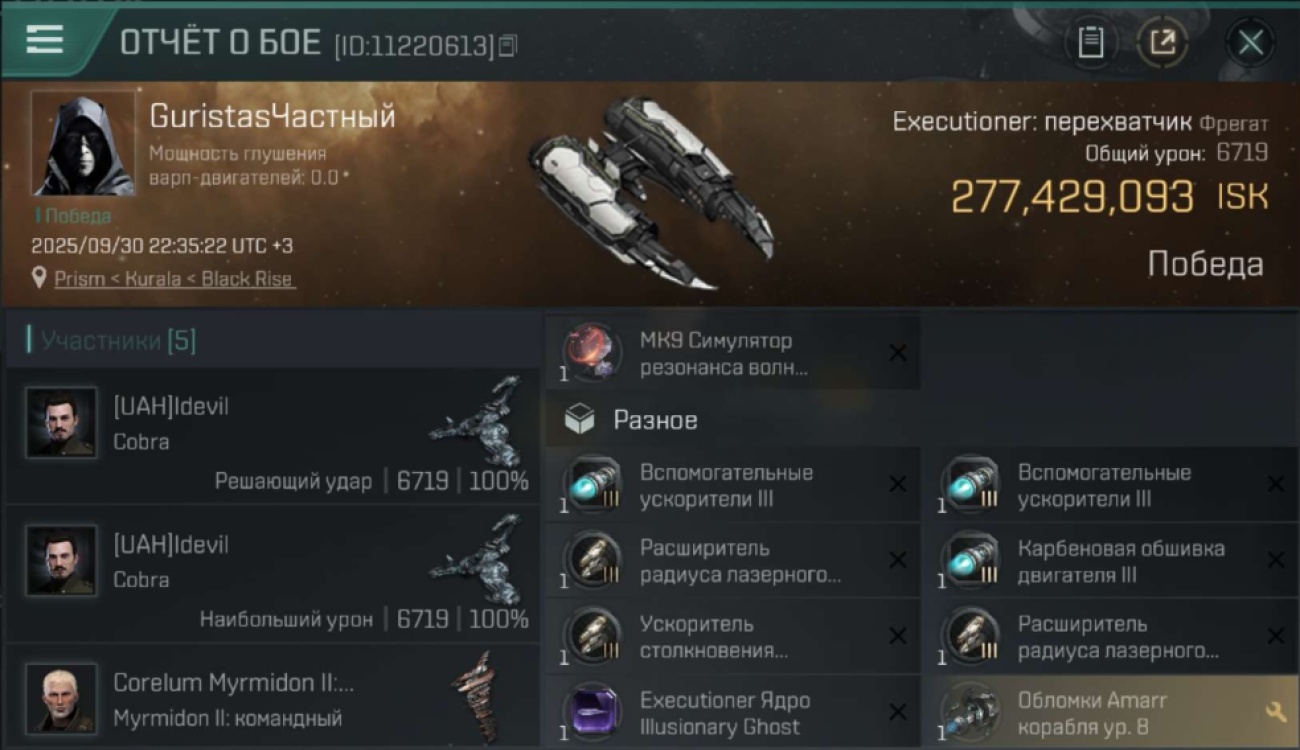The image size is (1300, 750).
Task: View the Executioner ship image
Action: click(650, 192)
